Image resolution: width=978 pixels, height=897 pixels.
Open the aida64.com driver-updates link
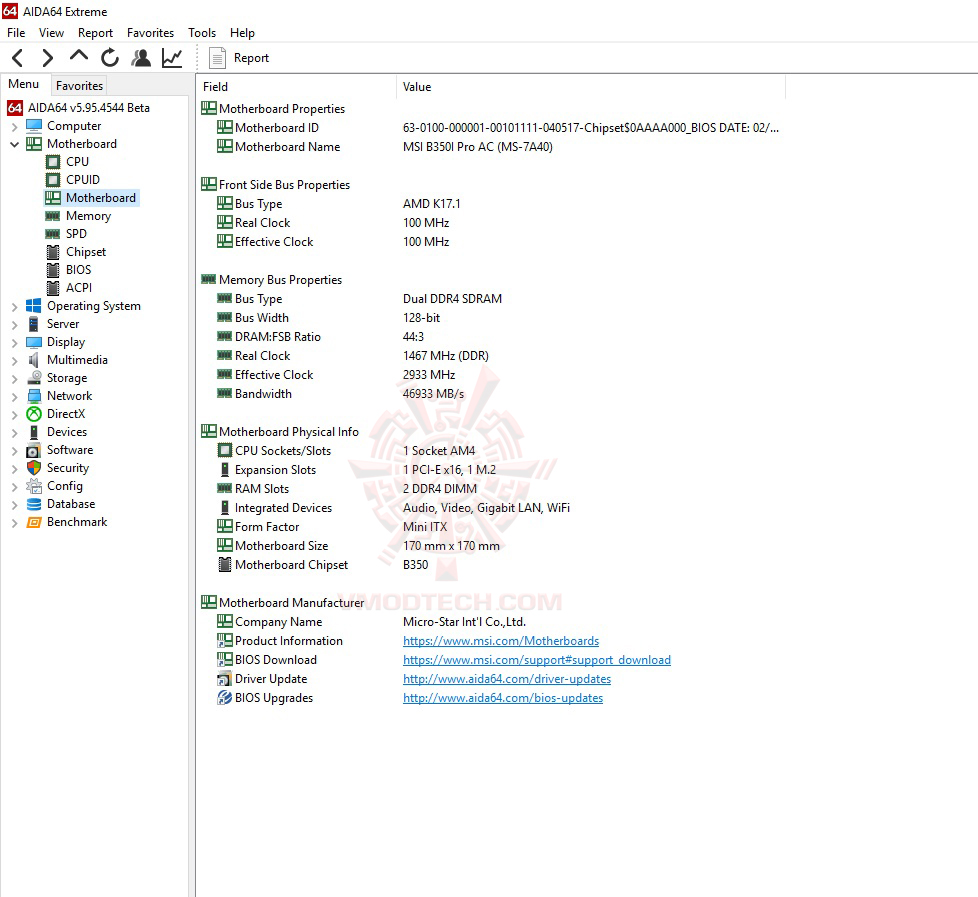coord(507,679)
